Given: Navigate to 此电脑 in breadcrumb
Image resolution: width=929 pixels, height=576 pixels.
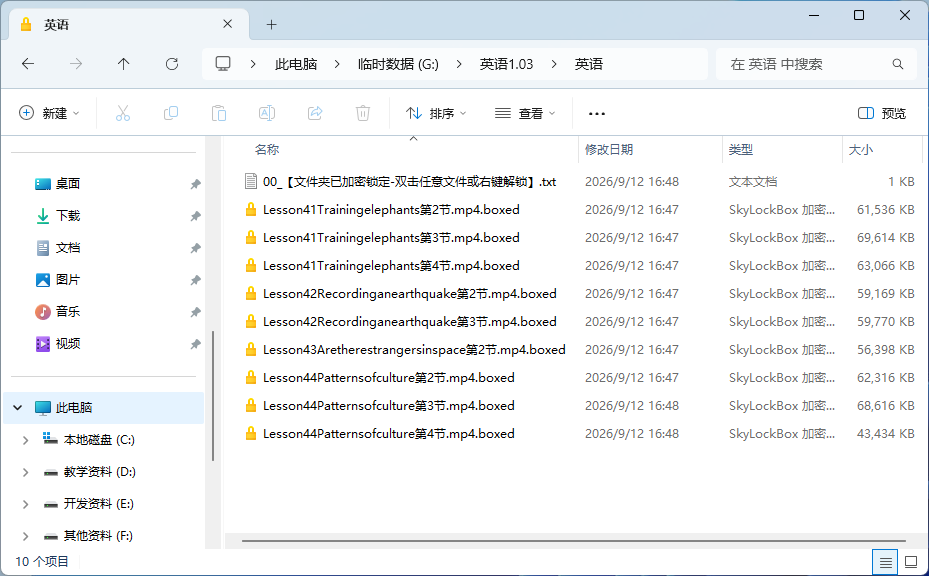Looking at the screenshot, I should pyautogui.click(x=296, y=64).
